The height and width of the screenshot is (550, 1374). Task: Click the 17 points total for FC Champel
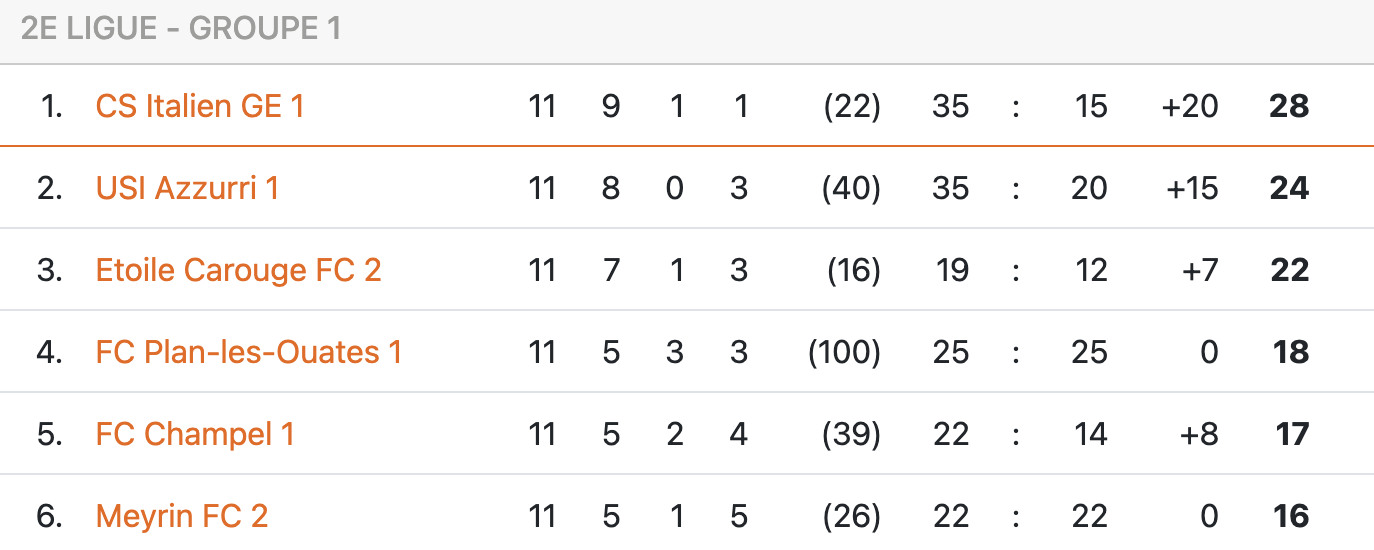1290,434
